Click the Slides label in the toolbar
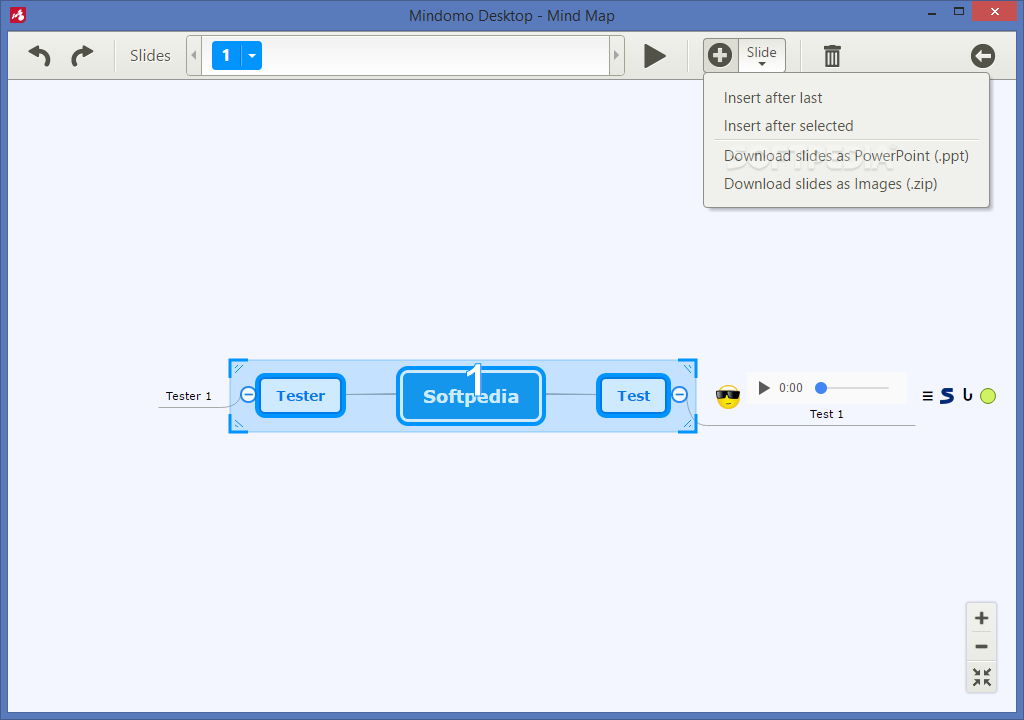 [x=150, y=56]
